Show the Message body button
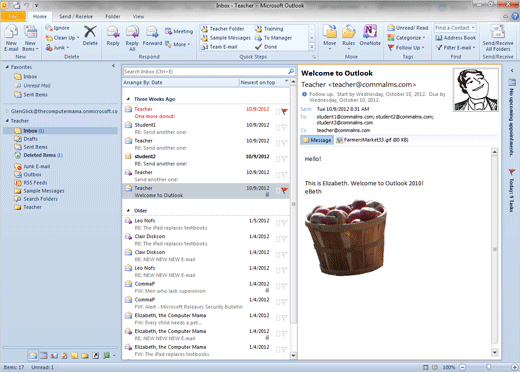 point(317,140)
